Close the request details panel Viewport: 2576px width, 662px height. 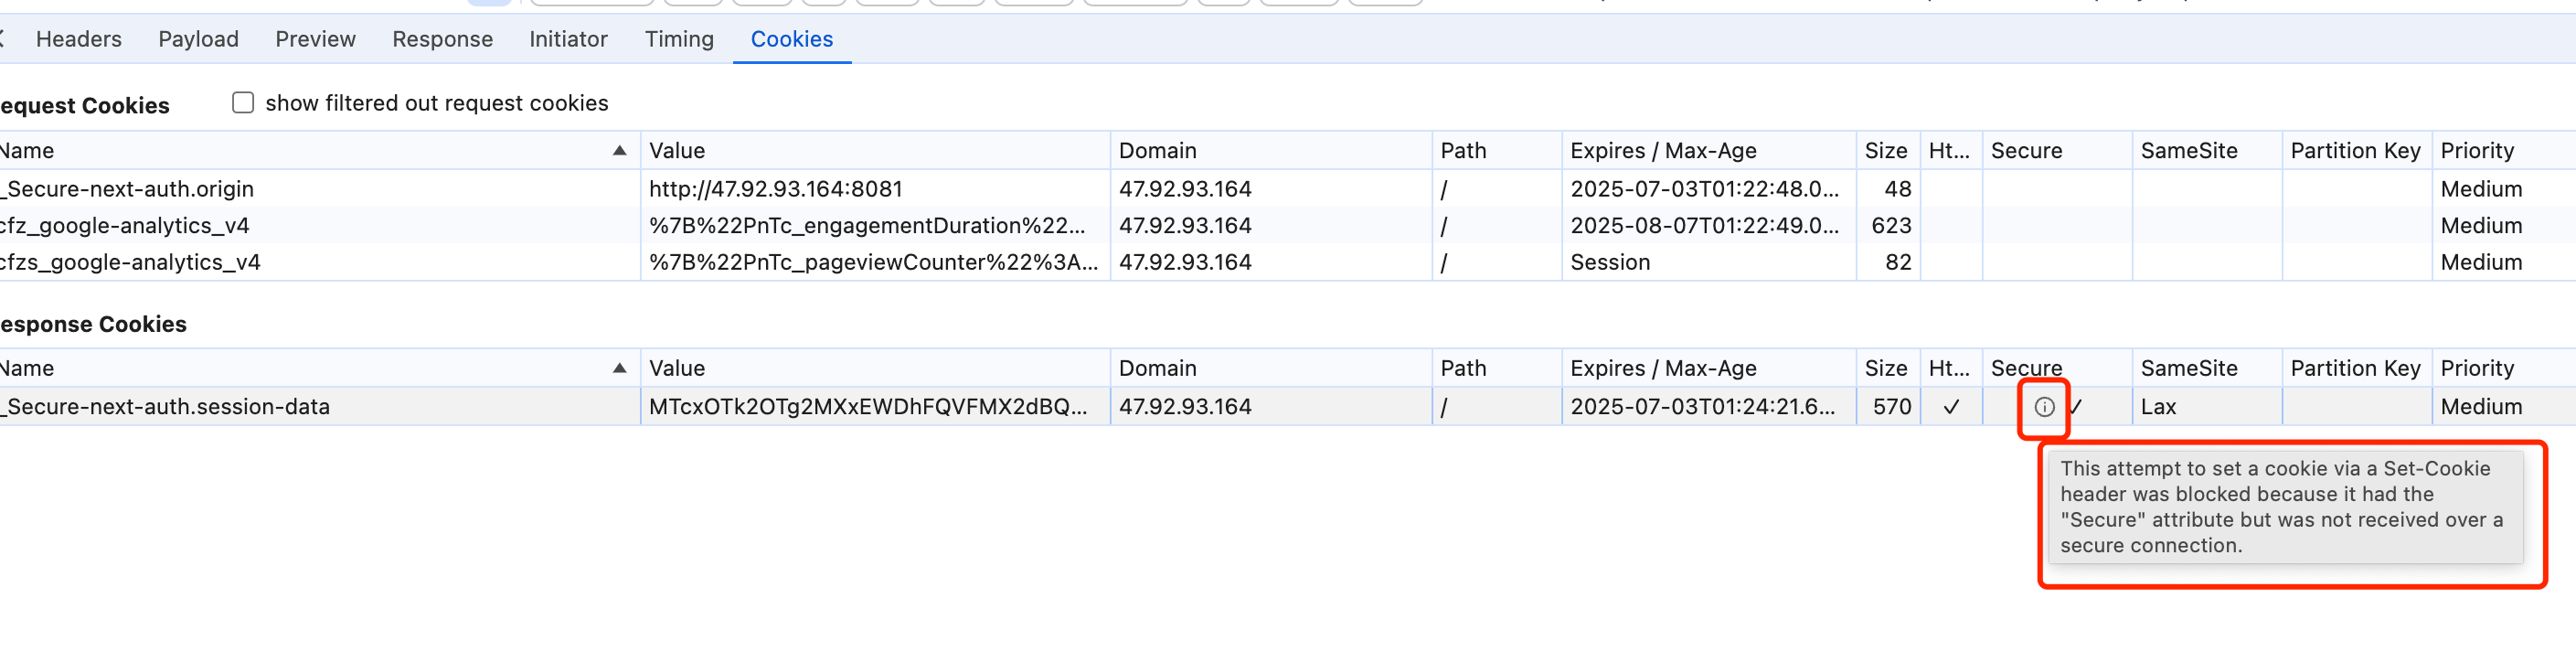(x=2, y=39)
